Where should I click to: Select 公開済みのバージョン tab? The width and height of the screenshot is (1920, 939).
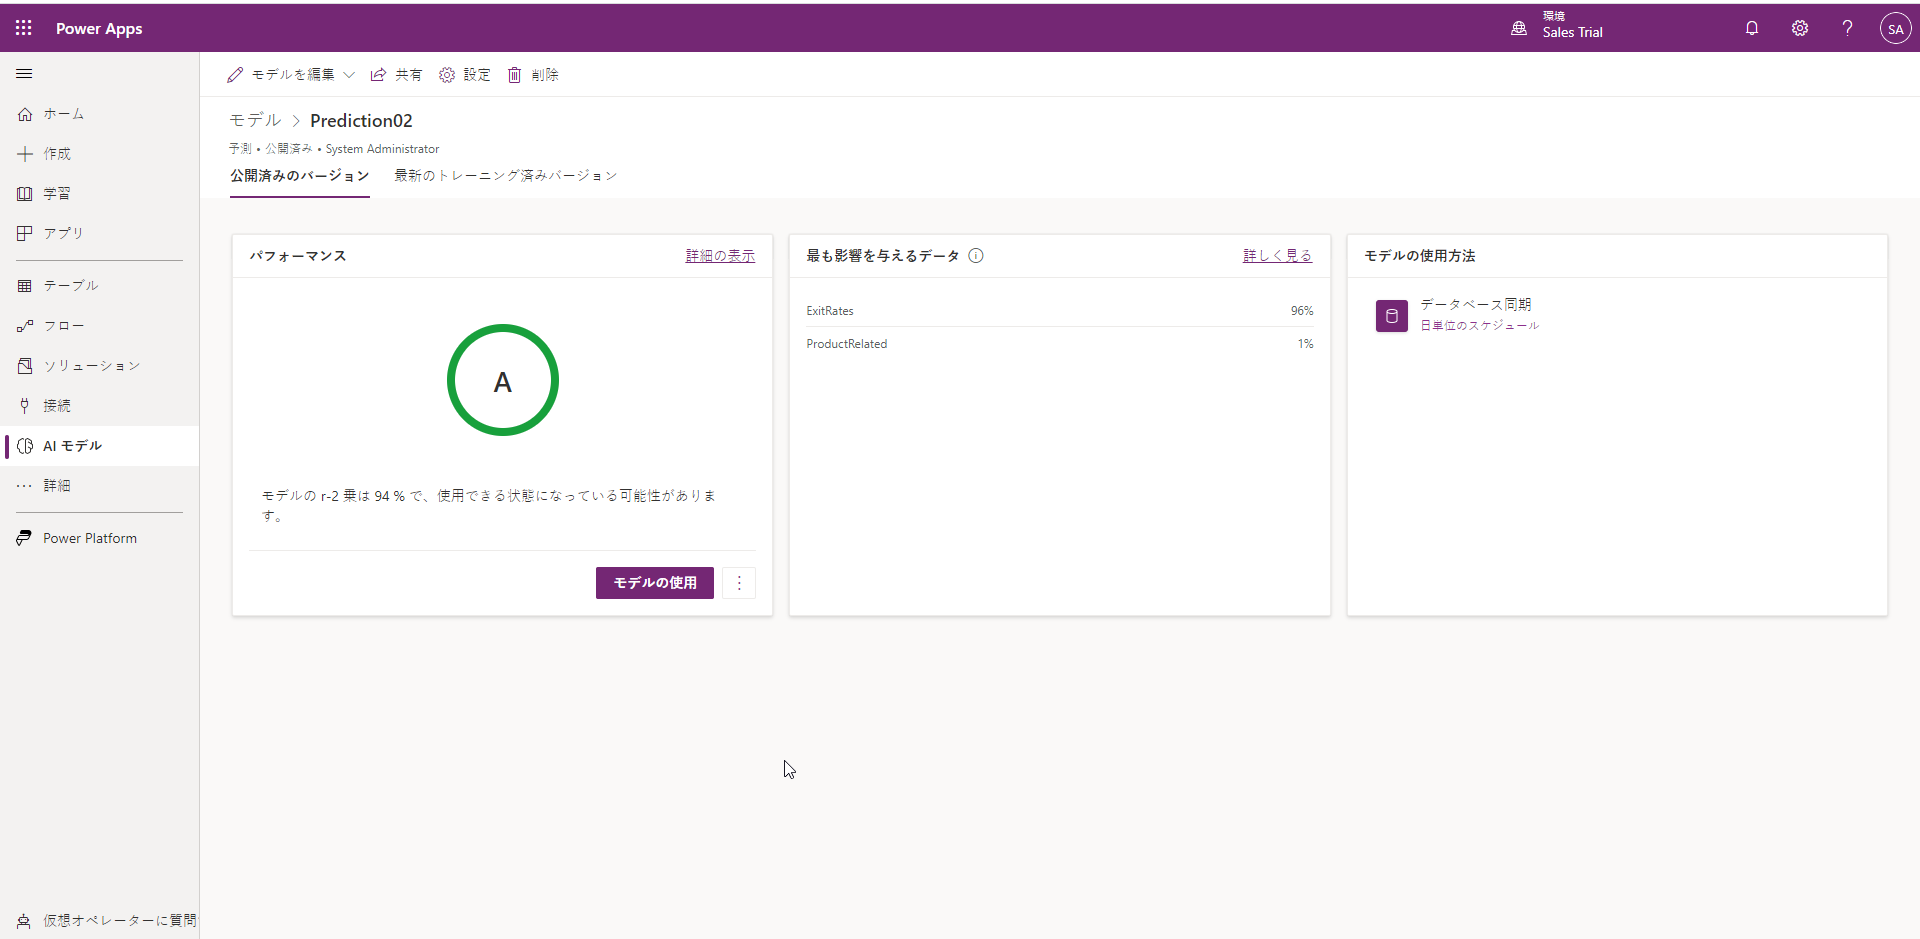[x=300, y=176]
